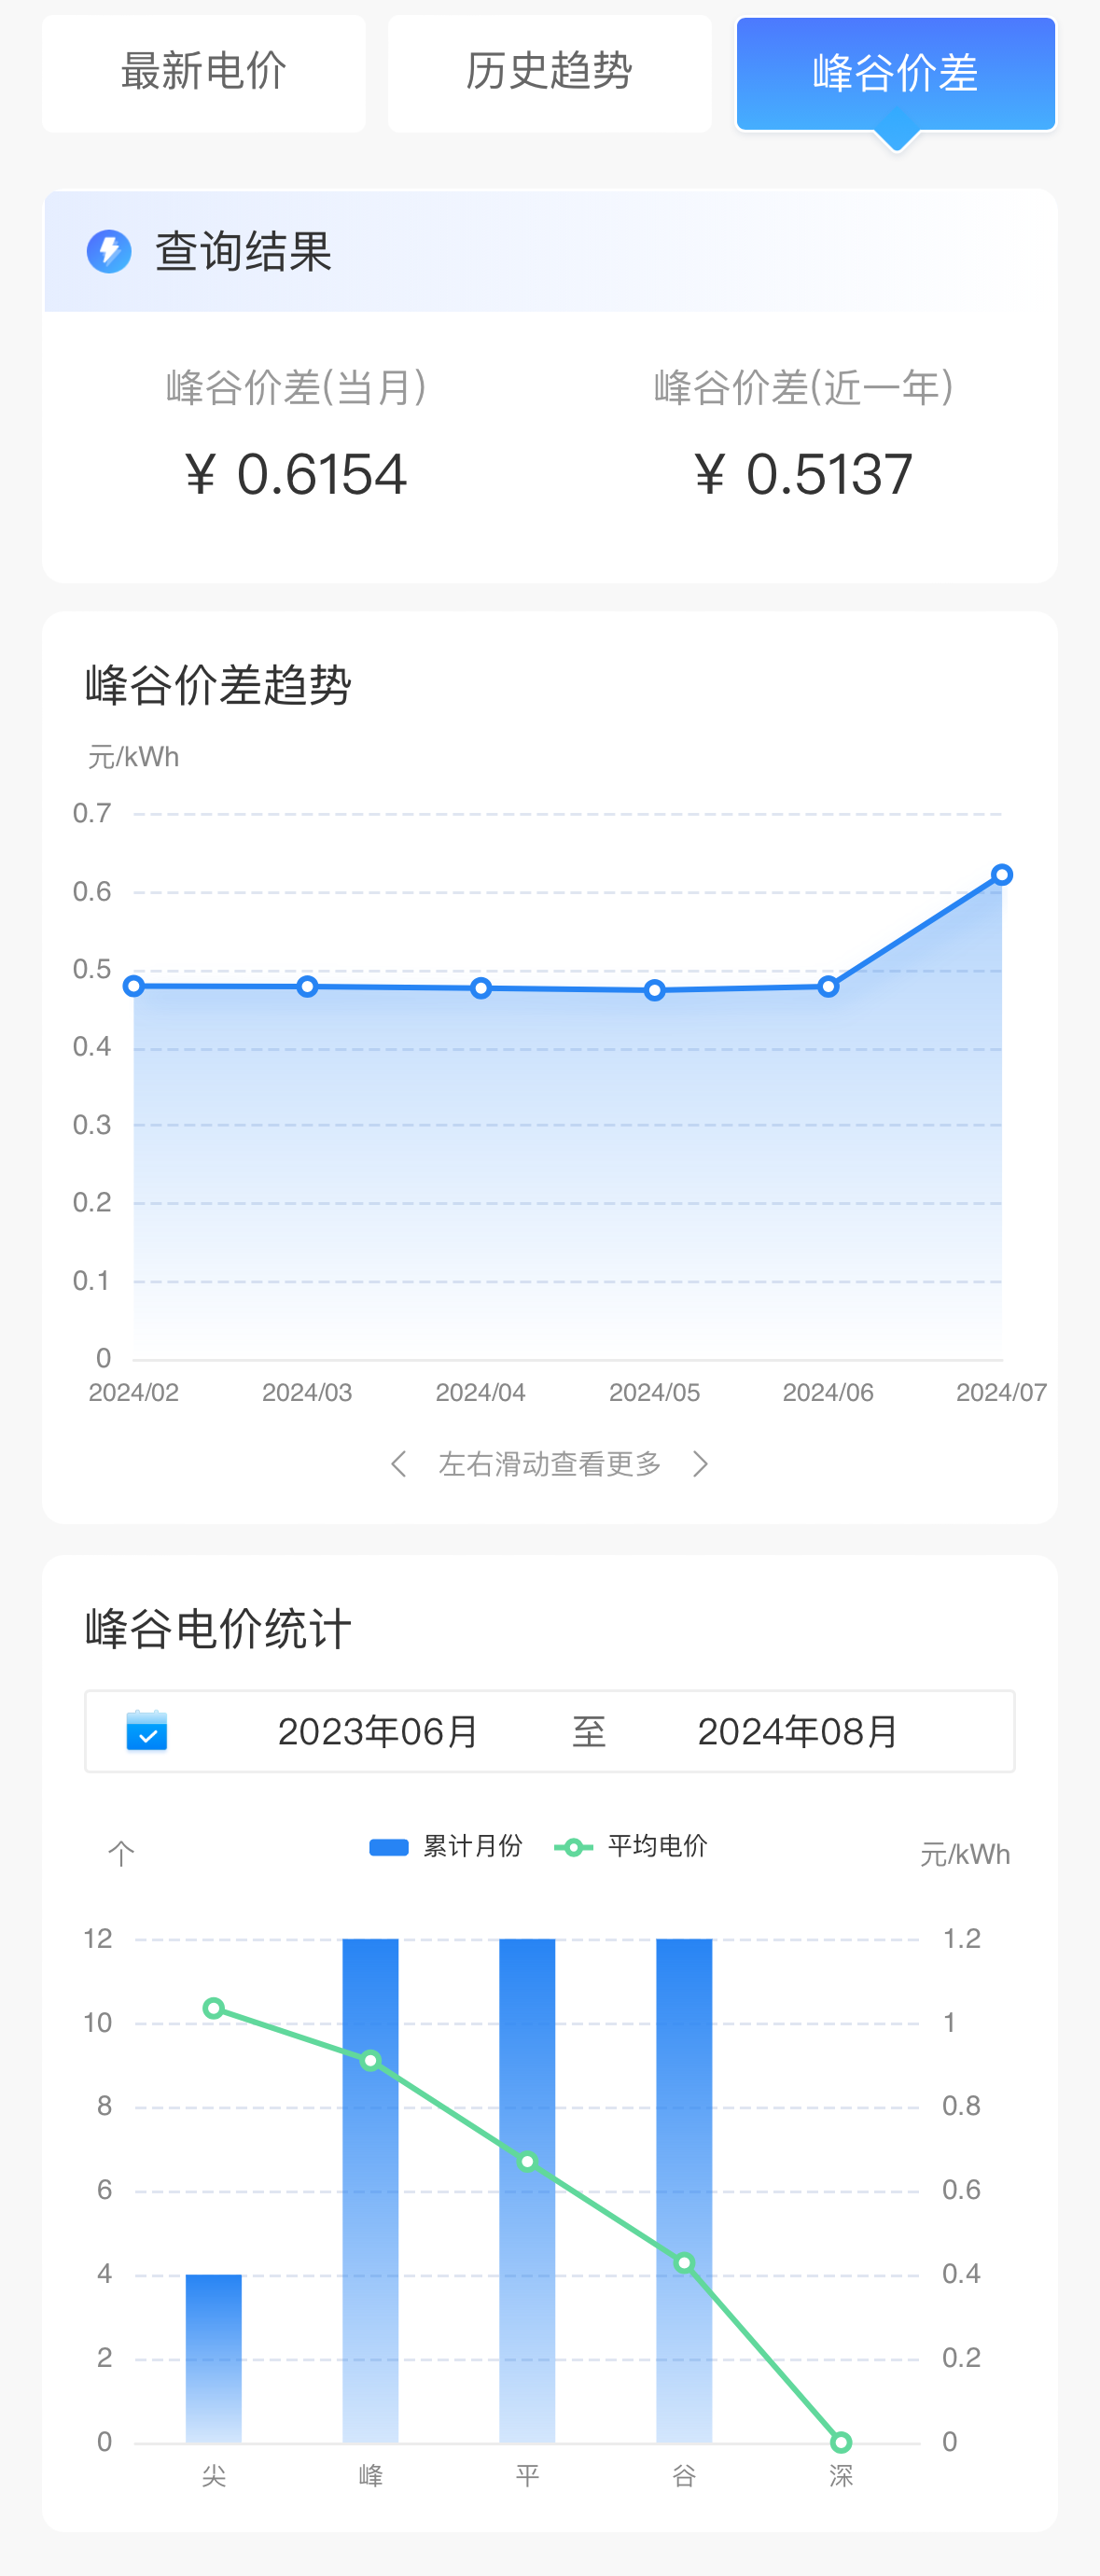Viewport: 1100px width, 2576px height.
Task: Toggle the 累计月份 legend series
Action: click(446, 1846)
